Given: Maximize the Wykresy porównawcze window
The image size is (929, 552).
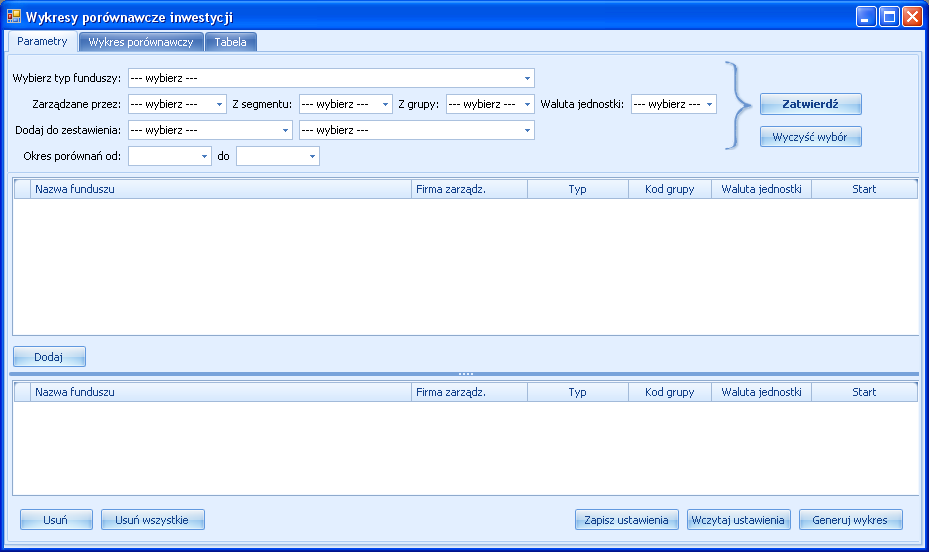Looking at the screenshot, I should tap(889, 17).
